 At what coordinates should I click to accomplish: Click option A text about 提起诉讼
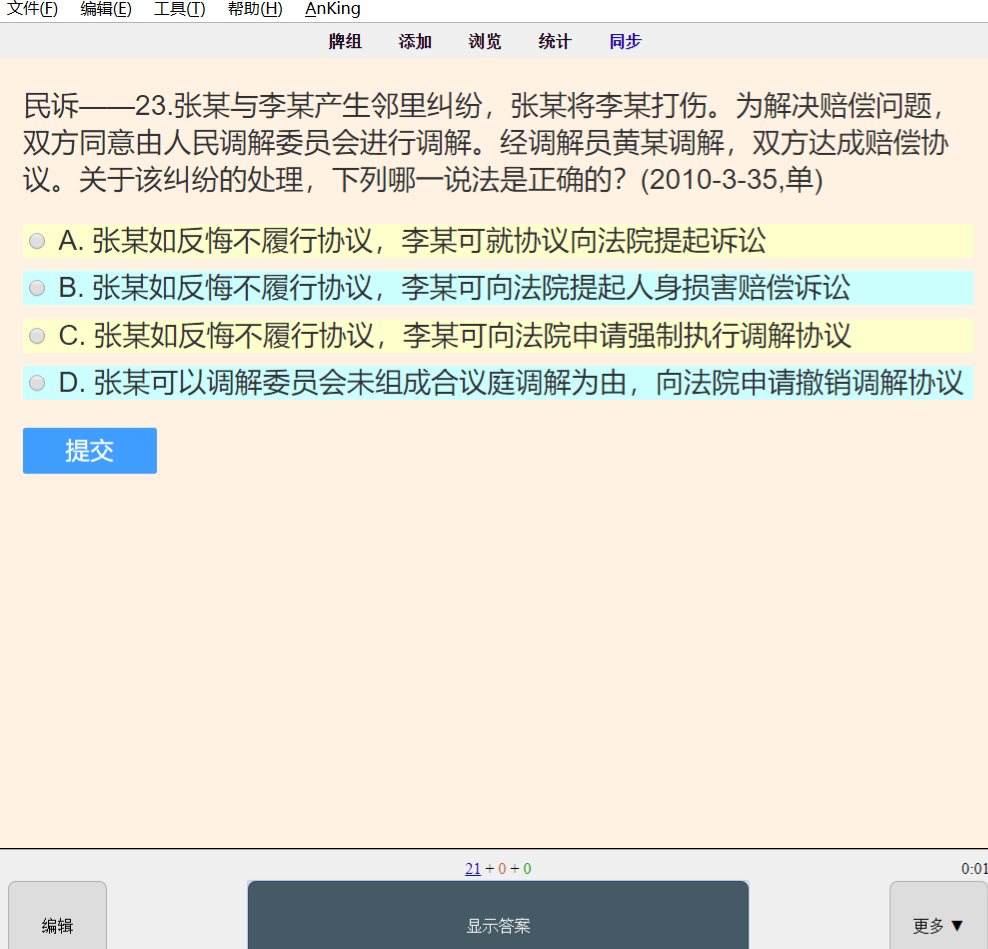coord(413,241)
